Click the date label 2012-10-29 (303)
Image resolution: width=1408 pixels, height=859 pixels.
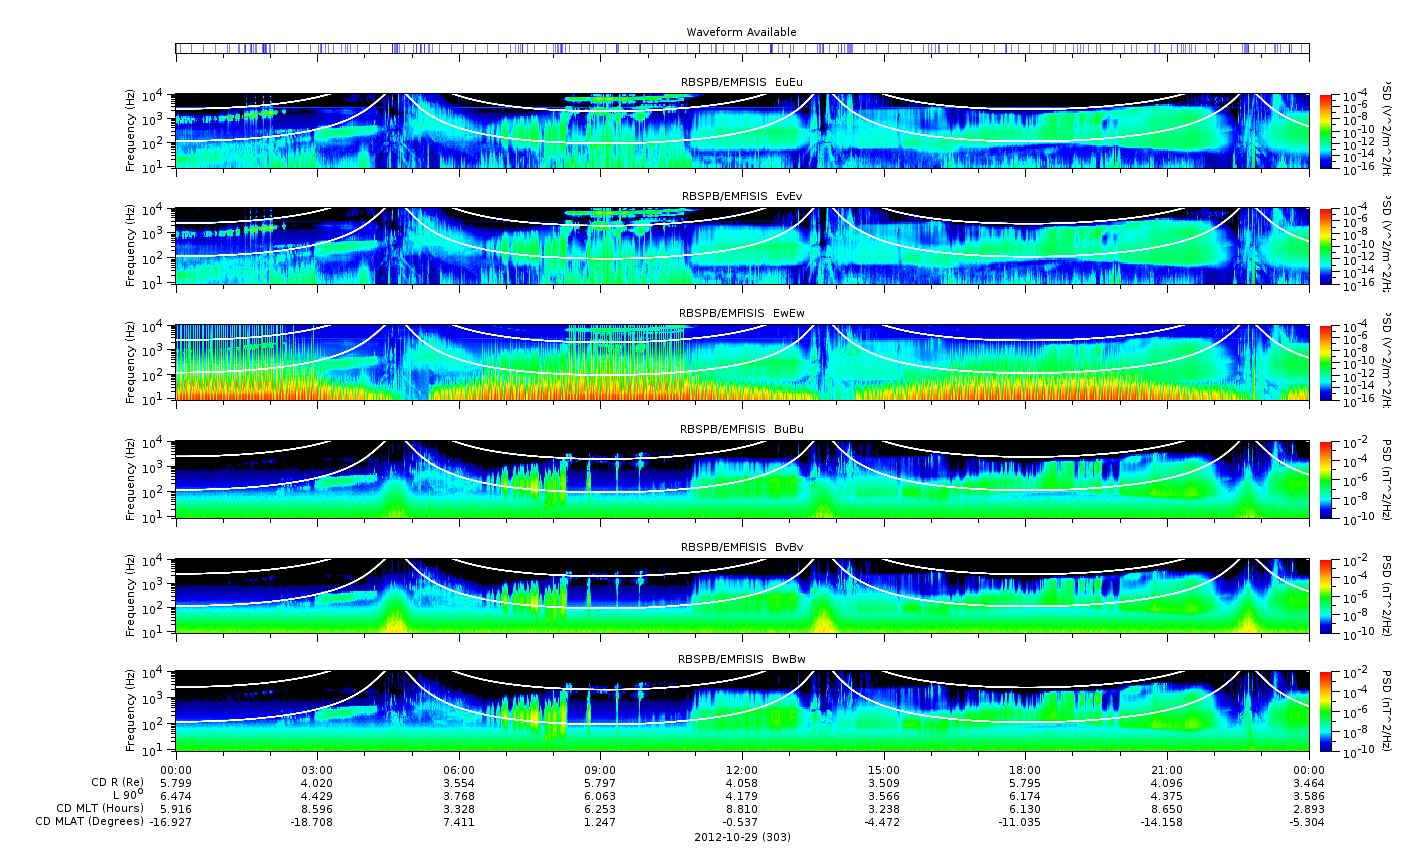(x=742, y=837)
